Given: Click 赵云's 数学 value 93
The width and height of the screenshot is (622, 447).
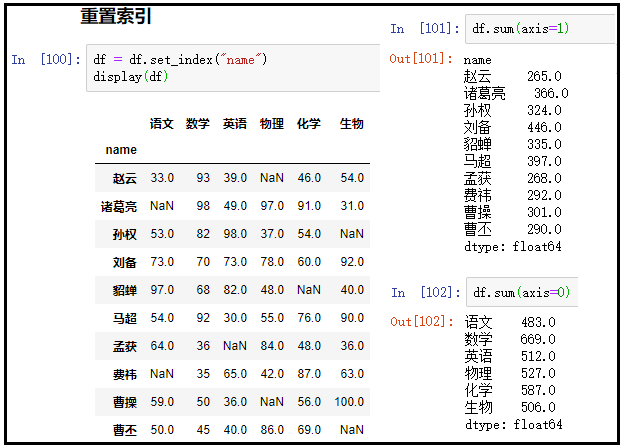Looking at the screenshot, I should pyautogui.click(x=203, y=178).
